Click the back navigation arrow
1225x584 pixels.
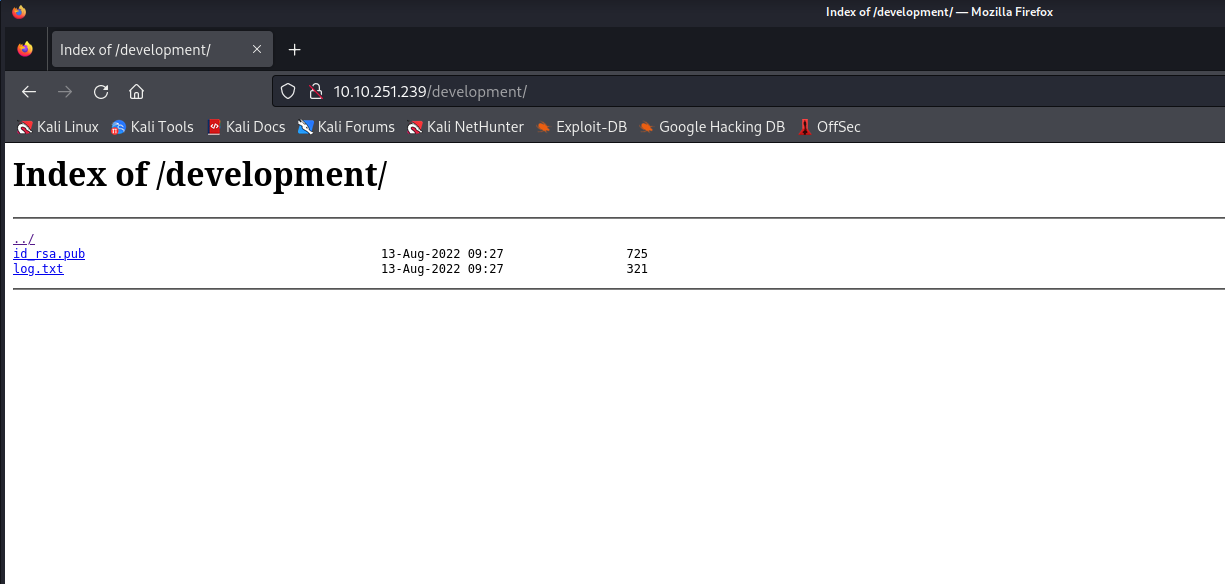29,92
